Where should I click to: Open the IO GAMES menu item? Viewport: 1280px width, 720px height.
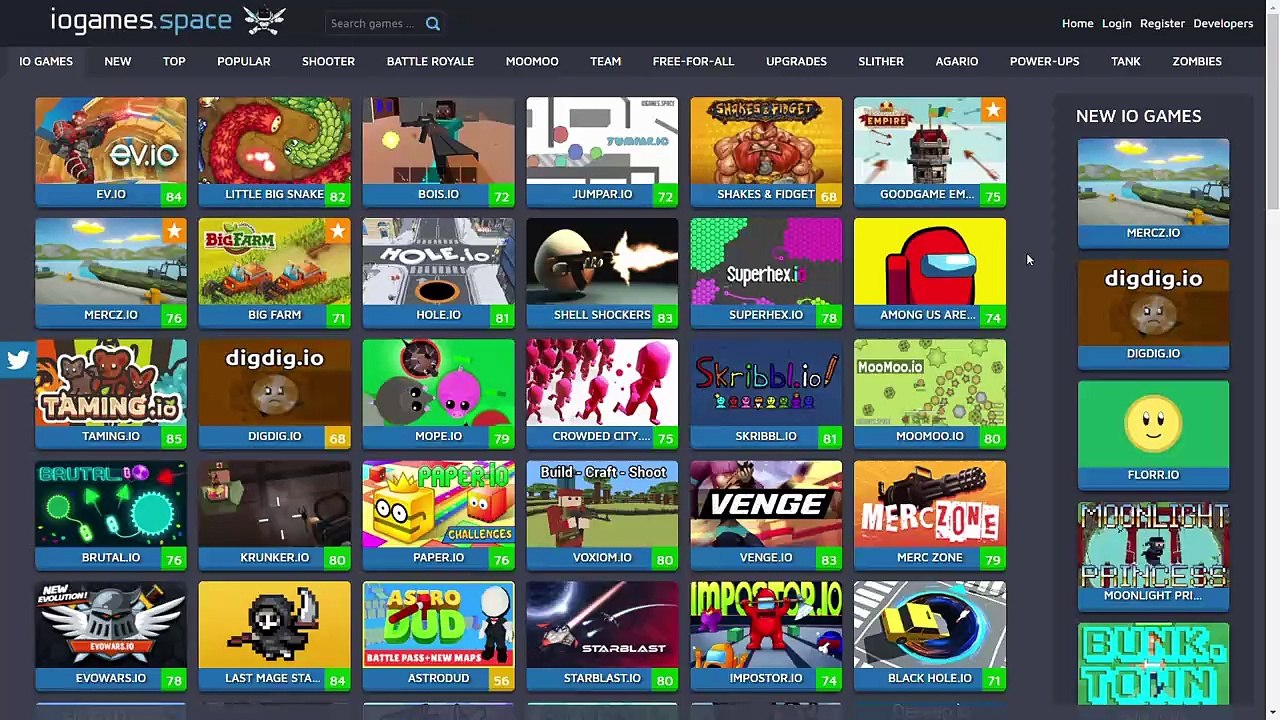click(x=46, y=61)
